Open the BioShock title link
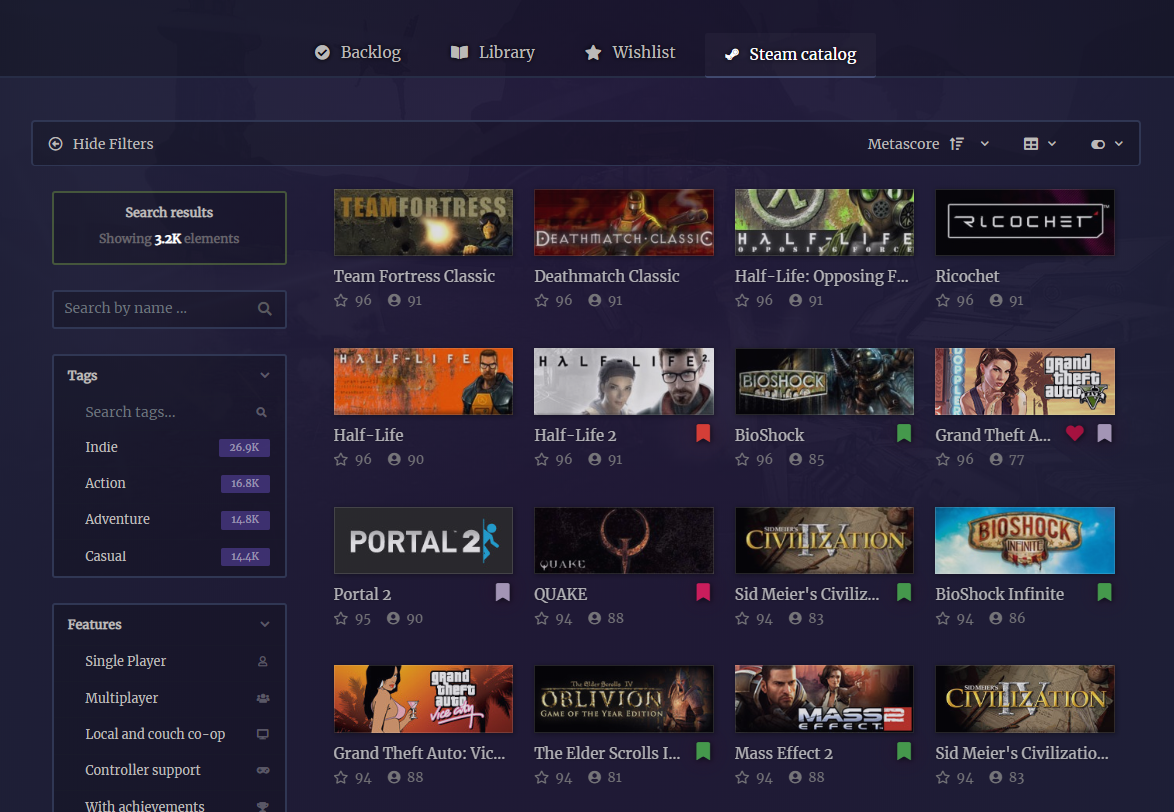This screenshot has width=1174, height=812. click(769, 435)
